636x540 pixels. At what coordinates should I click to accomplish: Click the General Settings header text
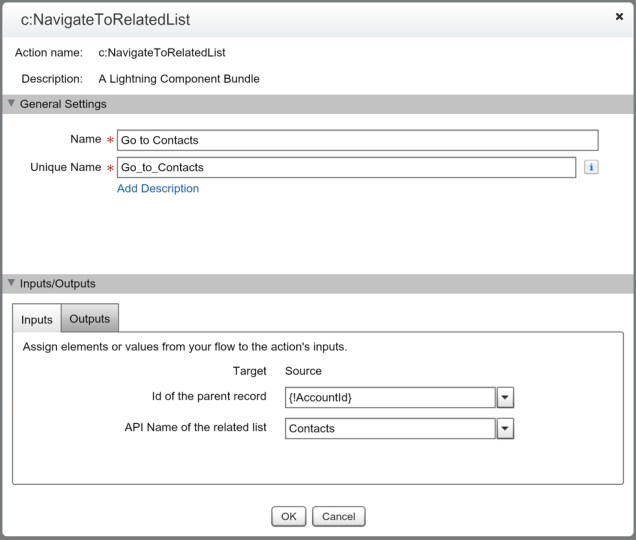pyautogui.click(x=63, y=104)
